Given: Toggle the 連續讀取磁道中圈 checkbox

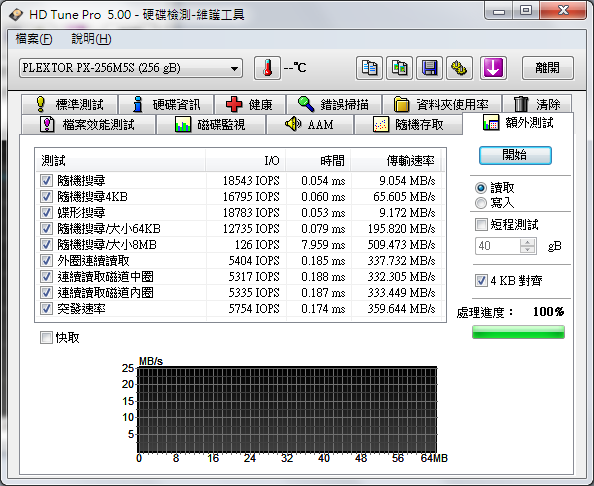Looking at the screenshot, I should pos(46,277).
